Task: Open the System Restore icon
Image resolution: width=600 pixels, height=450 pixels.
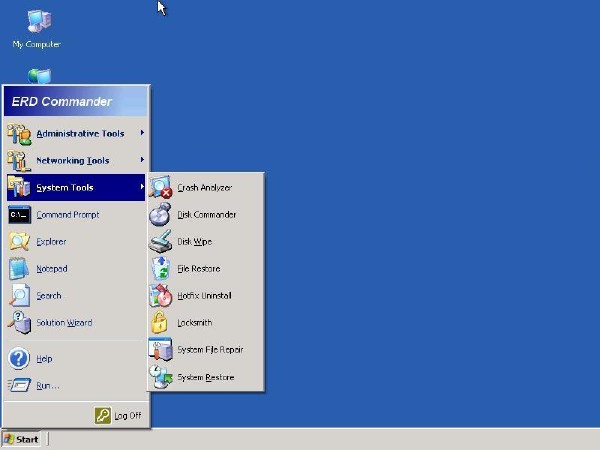Action: tap(160, 377)
